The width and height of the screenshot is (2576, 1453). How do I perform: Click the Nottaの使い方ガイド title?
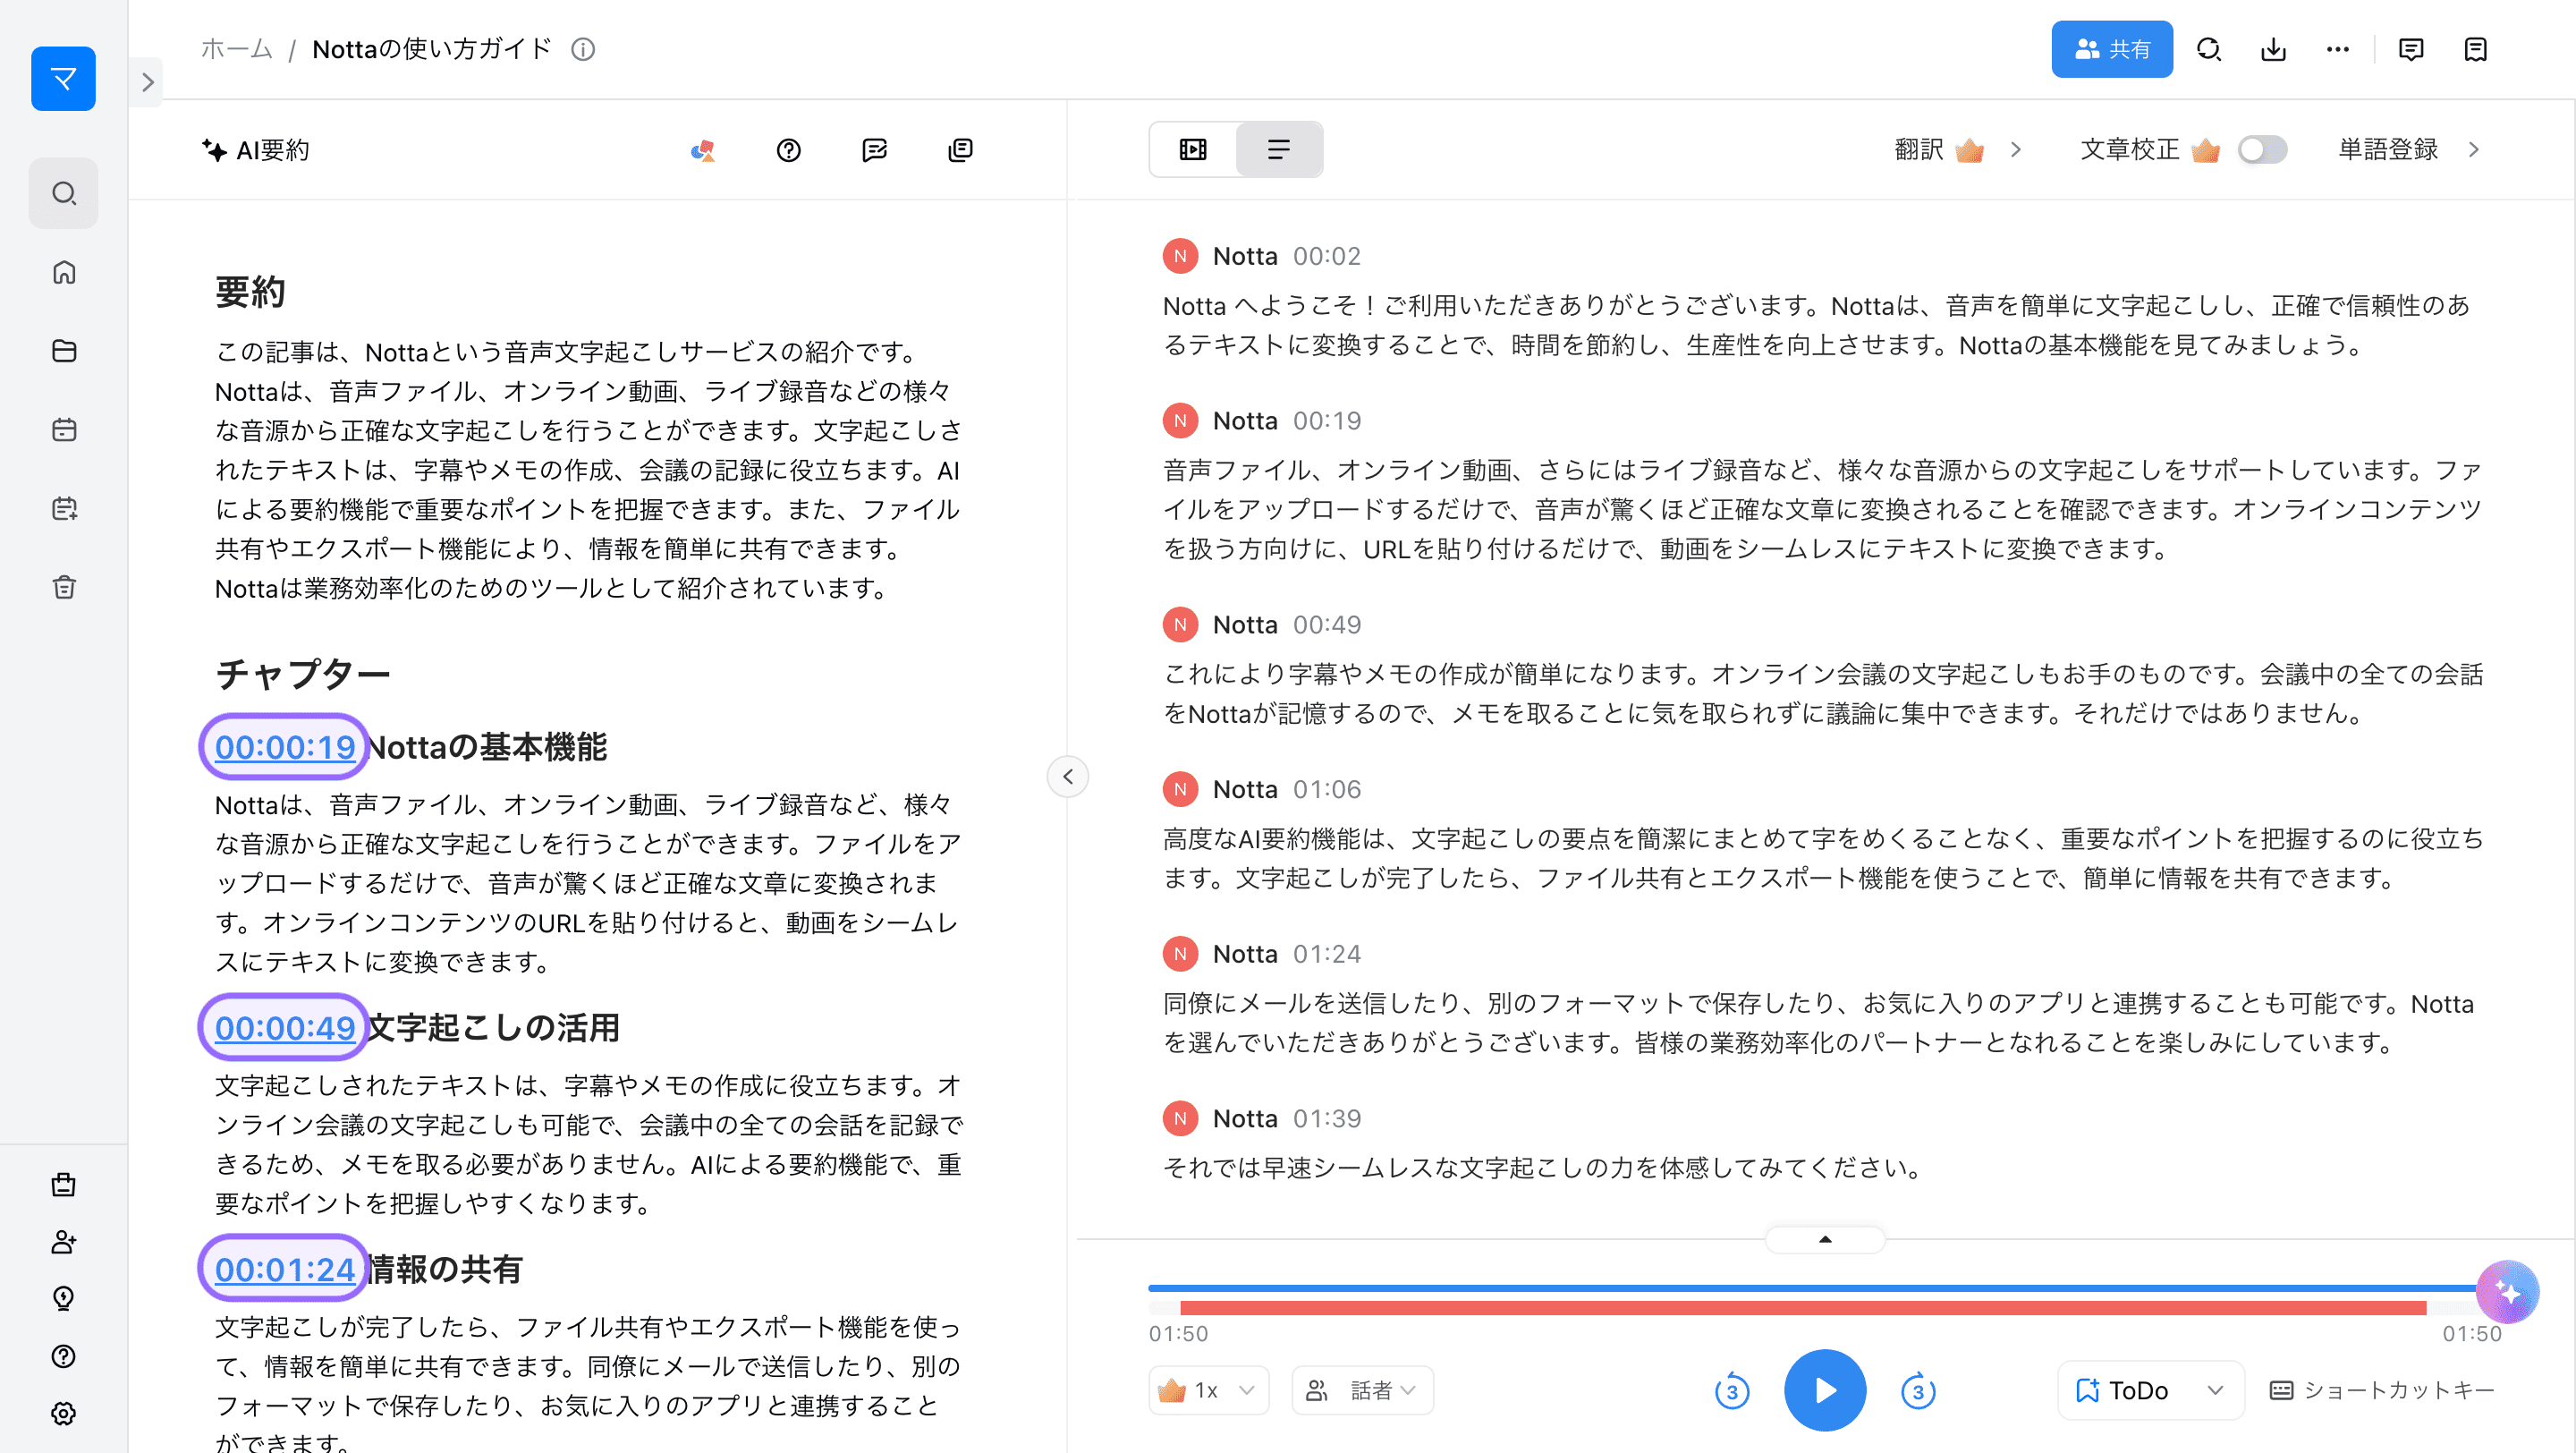(x=432, y=49)
